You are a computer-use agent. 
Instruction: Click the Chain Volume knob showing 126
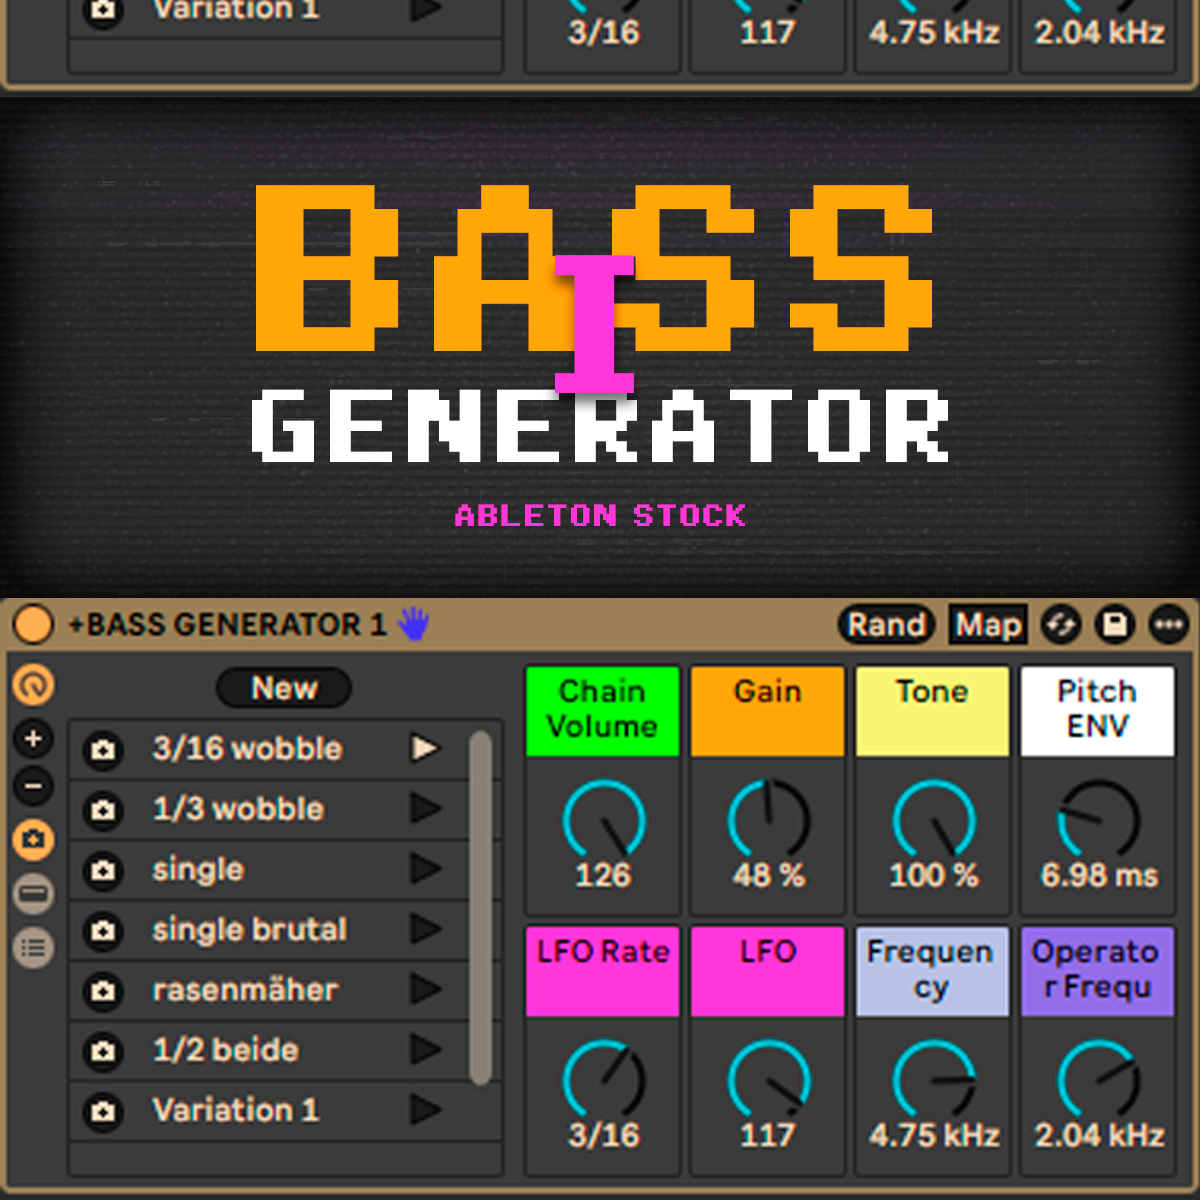pos(604,820)
